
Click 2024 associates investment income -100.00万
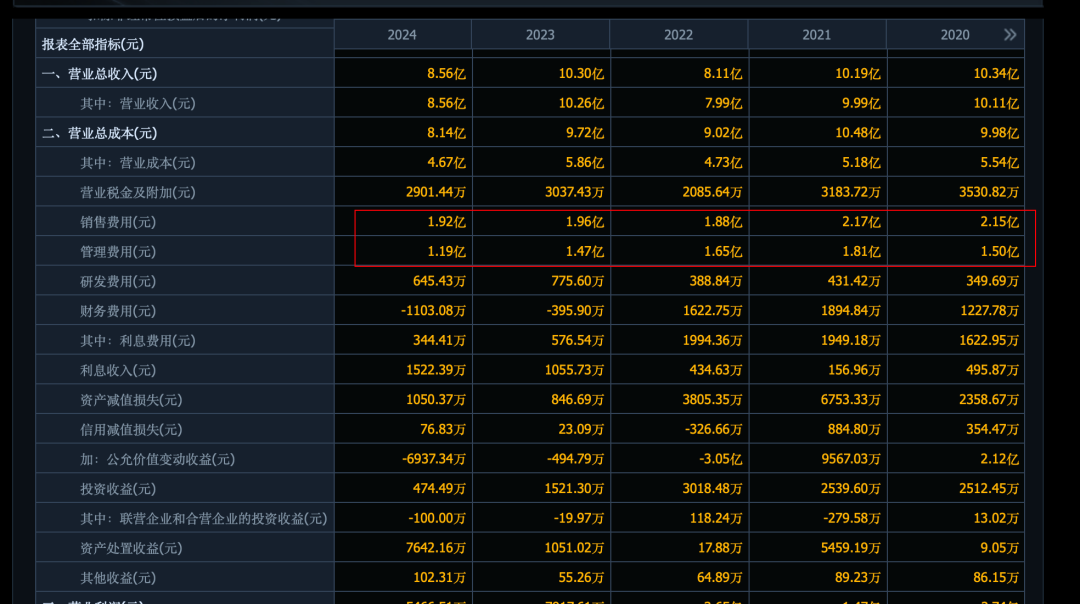(x=437, y=518)
